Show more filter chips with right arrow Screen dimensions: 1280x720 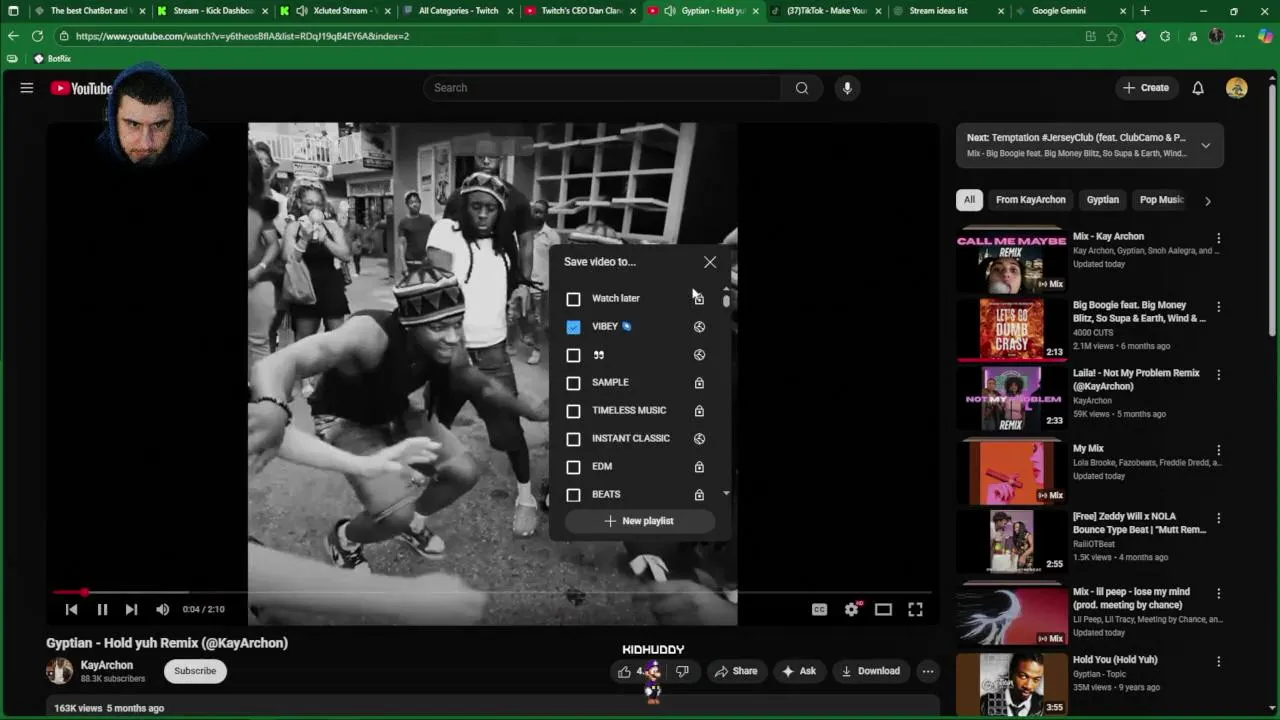click(1207, 201)
